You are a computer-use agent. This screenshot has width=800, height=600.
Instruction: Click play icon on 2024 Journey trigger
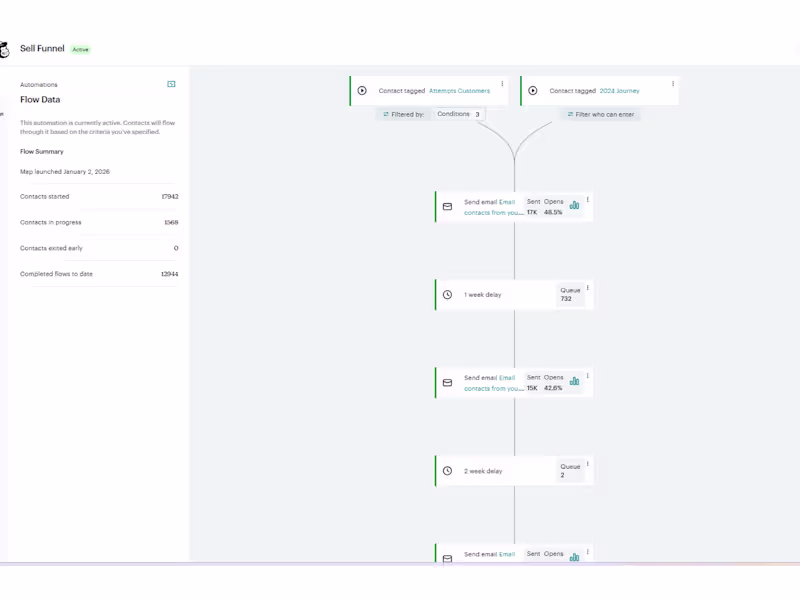pos(533,91)
